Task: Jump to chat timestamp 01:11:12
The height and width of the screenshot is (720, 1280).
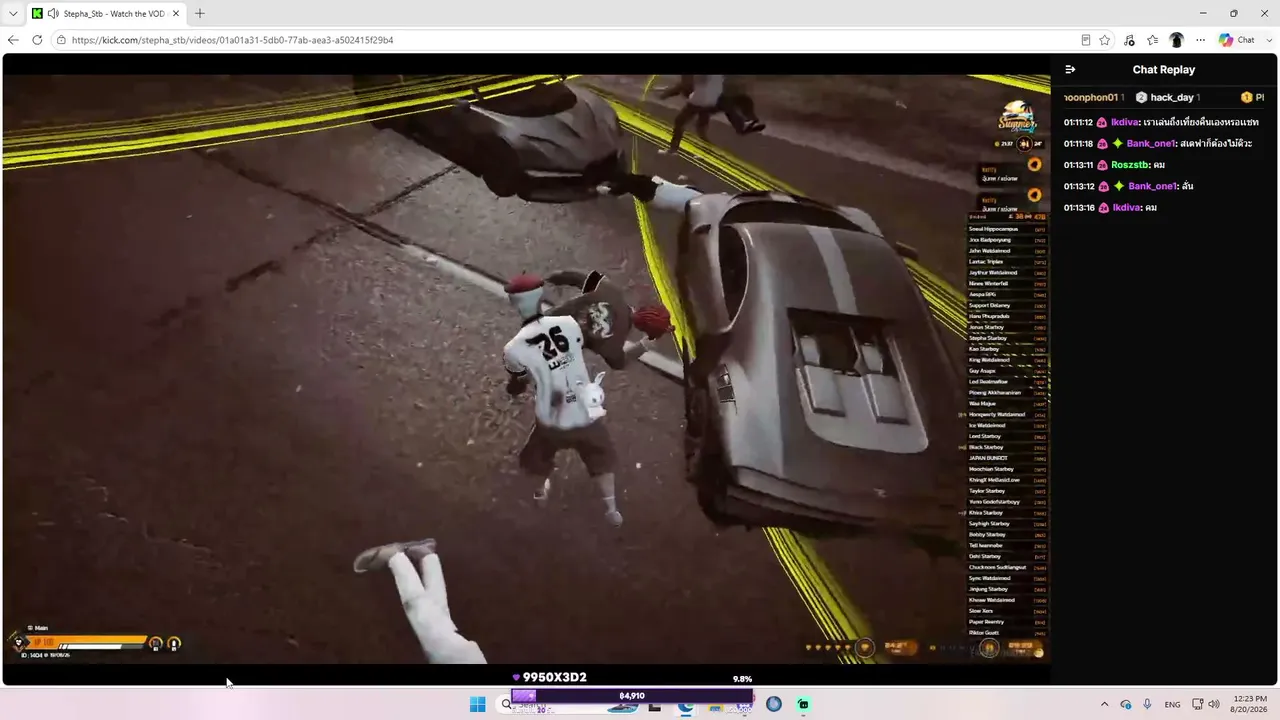Action: [1078, 122]
